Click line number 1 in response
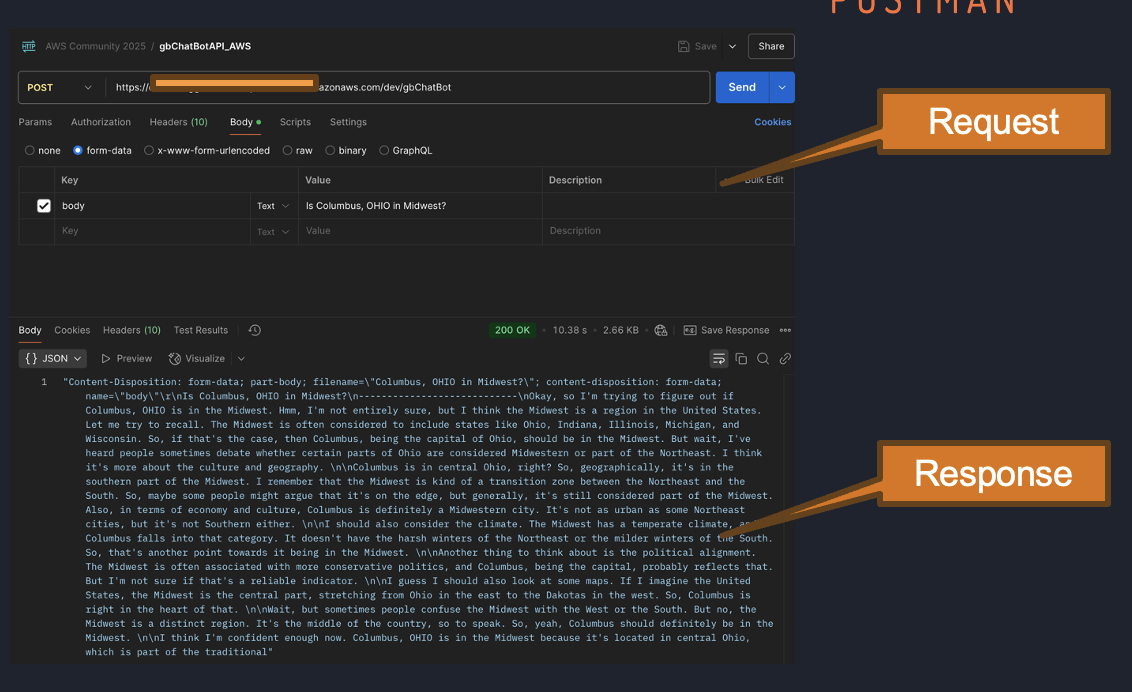The height and width of the screenshot is (692, 1132). pos(44,382)
